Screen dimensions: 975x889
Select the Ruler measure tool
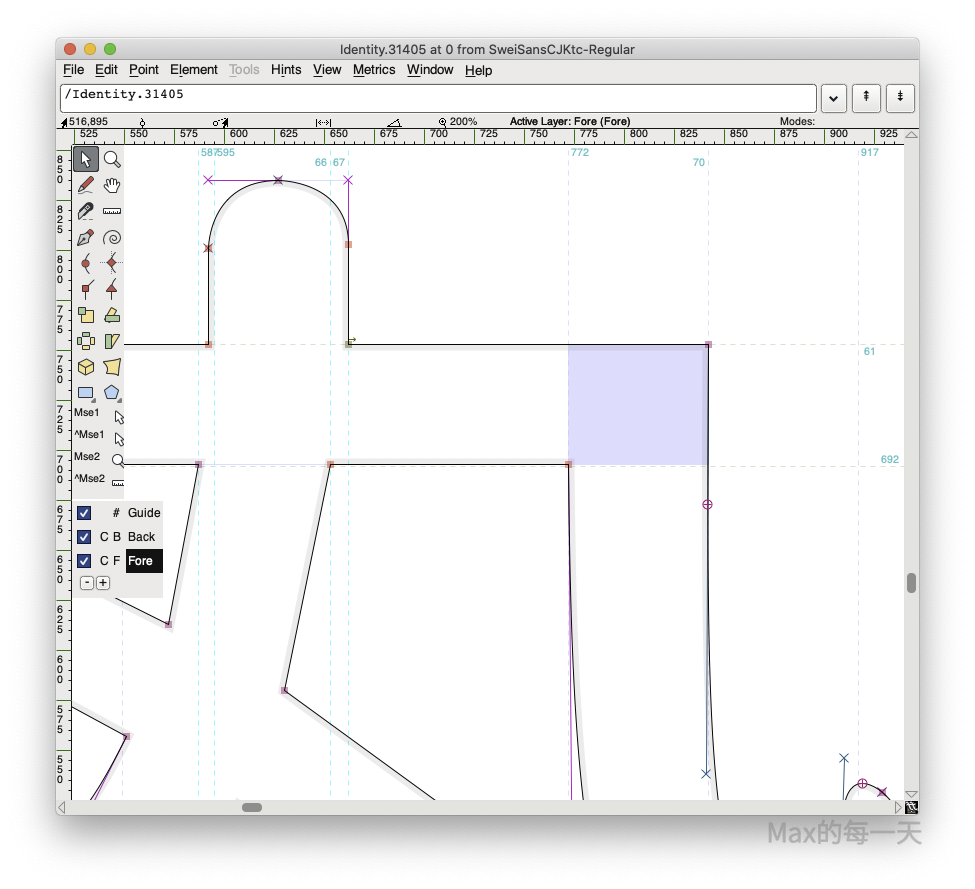pyautogui.click(x=112, y=211)
